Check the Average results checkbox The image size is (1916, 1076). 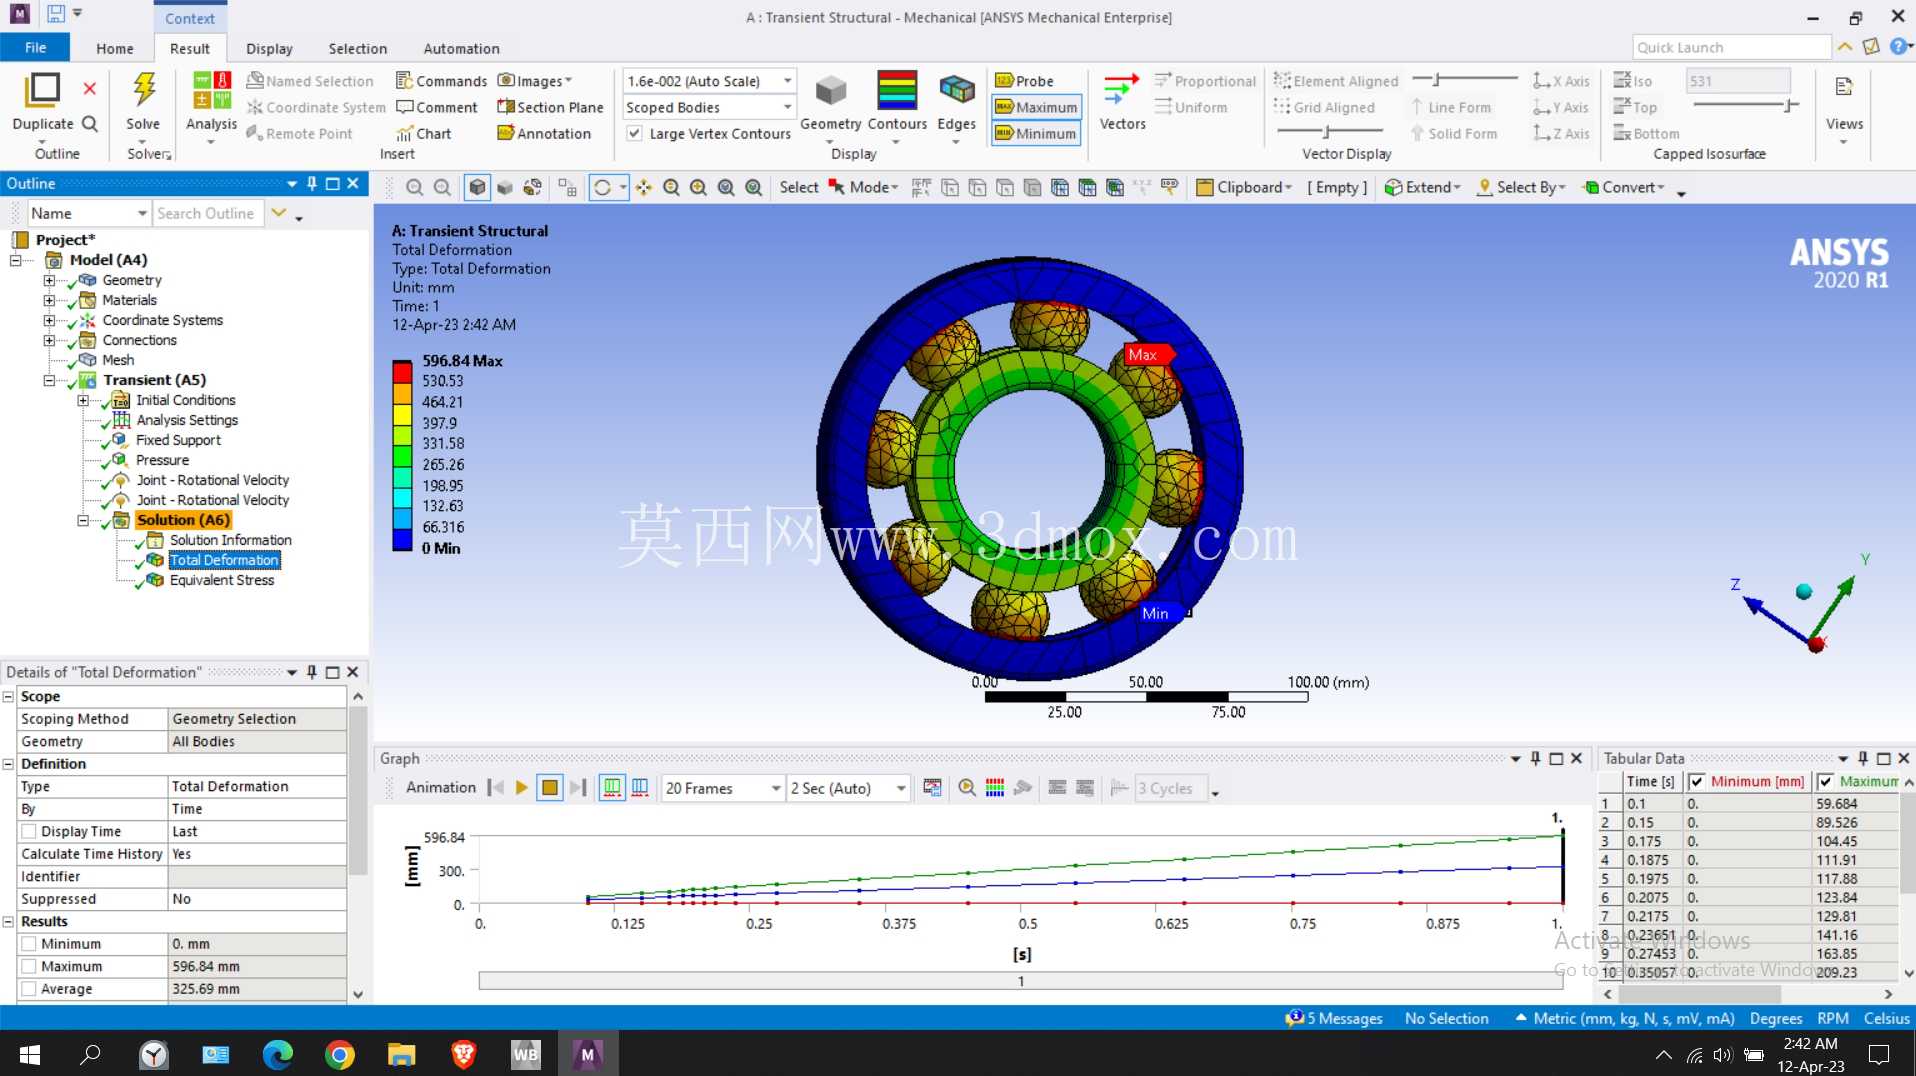[x=29, y=989]
